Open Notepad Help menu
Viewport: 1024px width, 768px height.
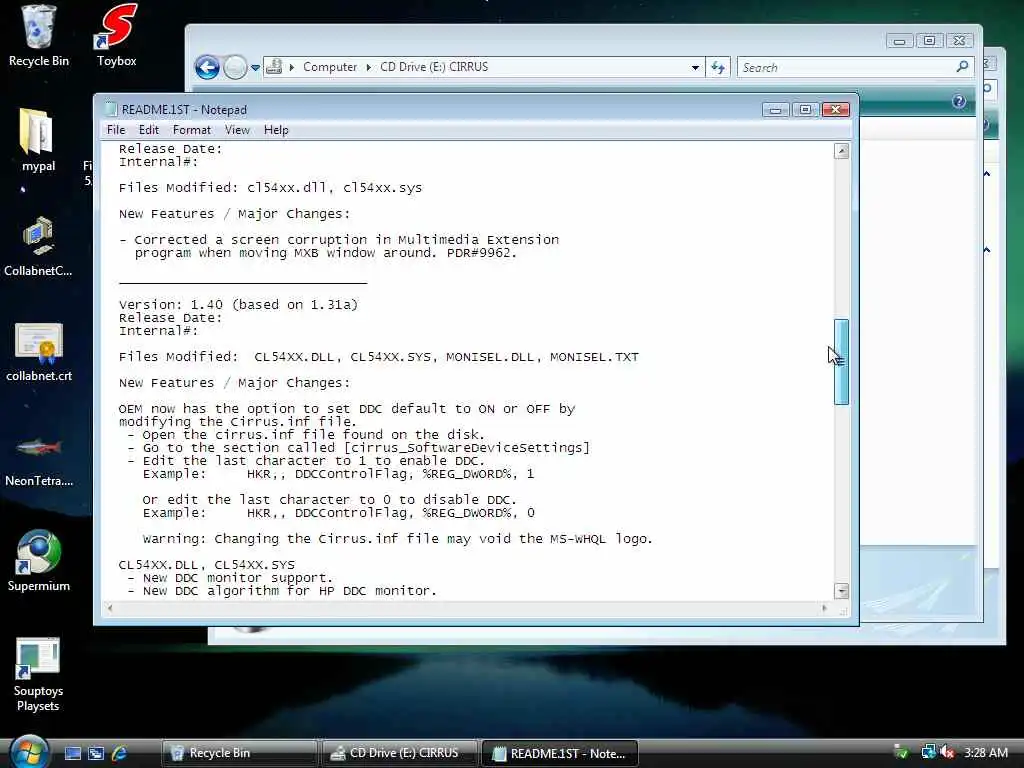(x=276, y=130)
